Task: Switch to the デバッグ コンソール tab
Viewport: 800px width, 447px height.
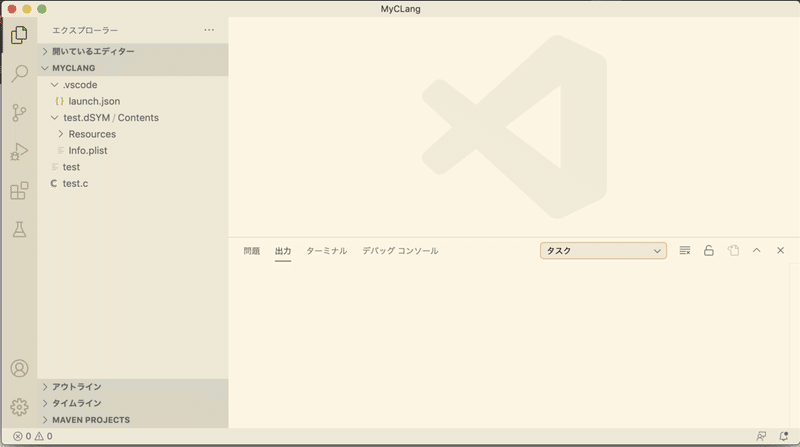Action: (400, 251)
